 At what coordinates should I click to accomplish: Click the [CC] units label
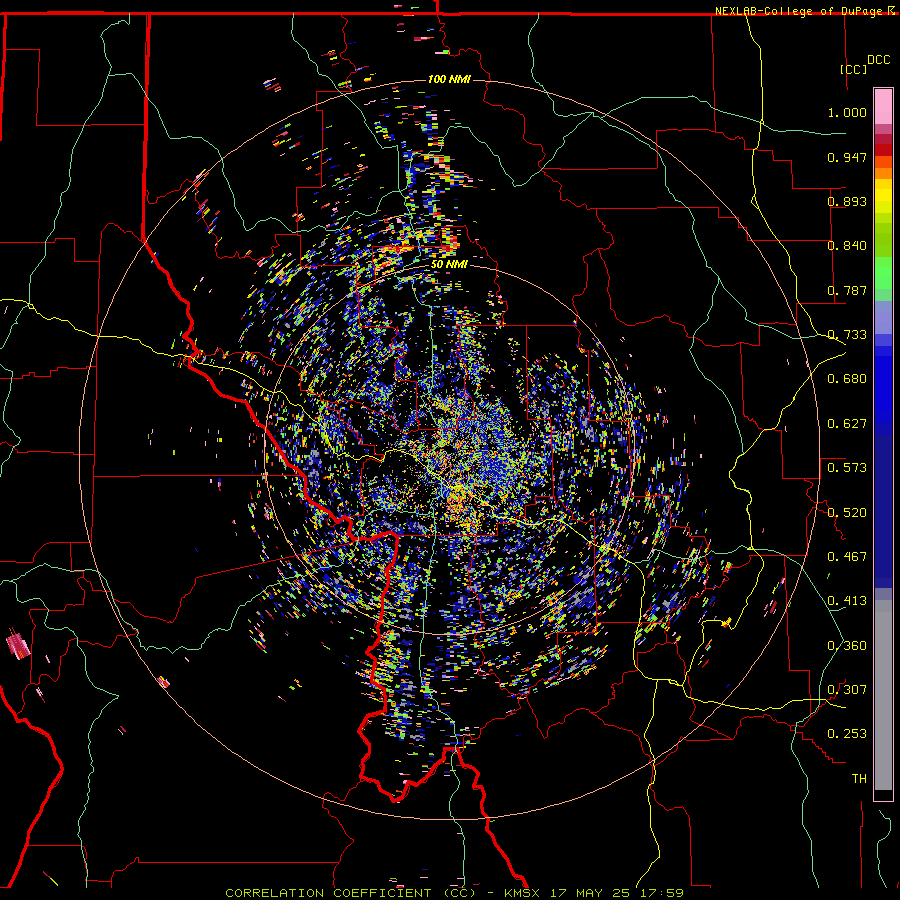point(854,69)
